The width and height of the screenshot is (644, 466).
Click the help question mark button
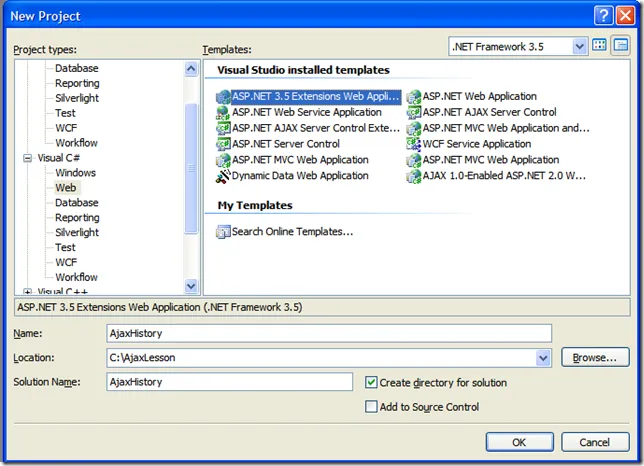603,16
